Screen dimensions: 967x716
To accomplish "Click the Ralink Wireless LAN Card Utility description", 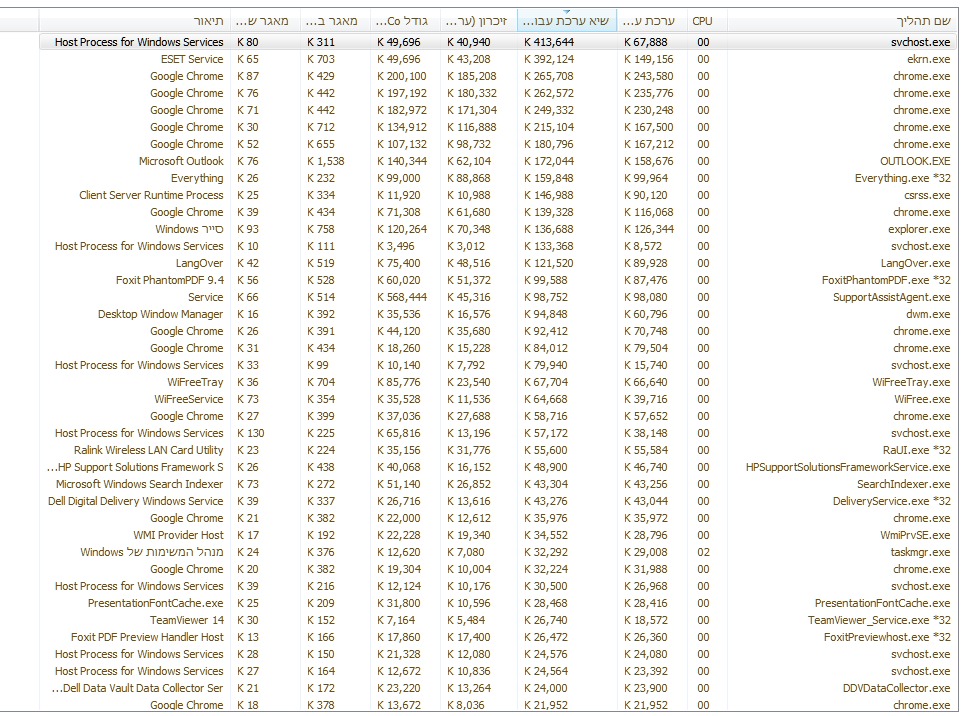I will tap(149, 450).
